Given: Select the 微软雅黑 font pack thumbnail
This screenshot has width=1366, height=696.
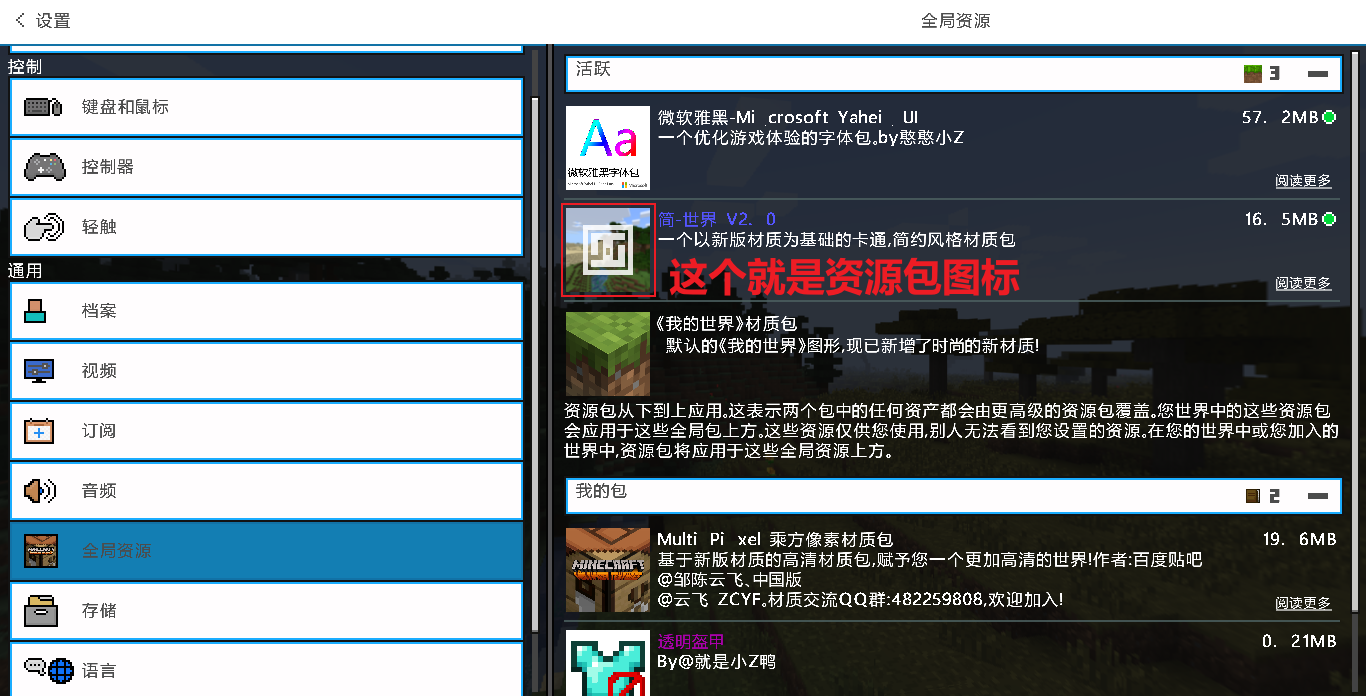Looking at the screenshot, I should (607, 148).
